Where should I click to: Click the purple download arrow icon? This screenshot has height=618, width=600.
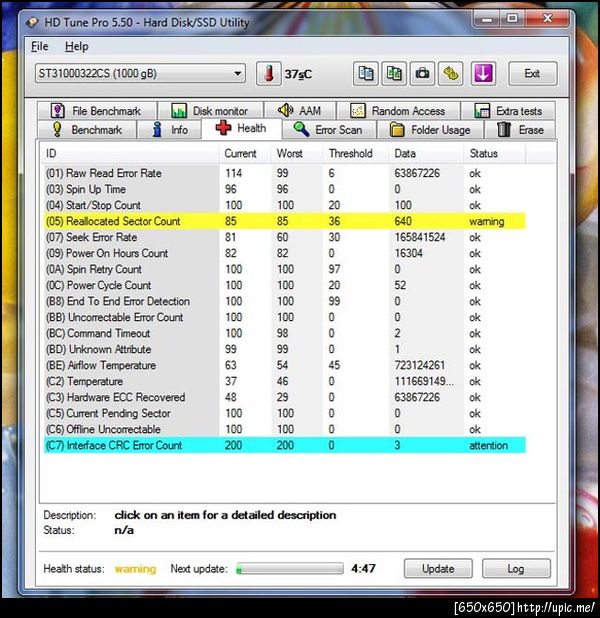coord(483,74)
